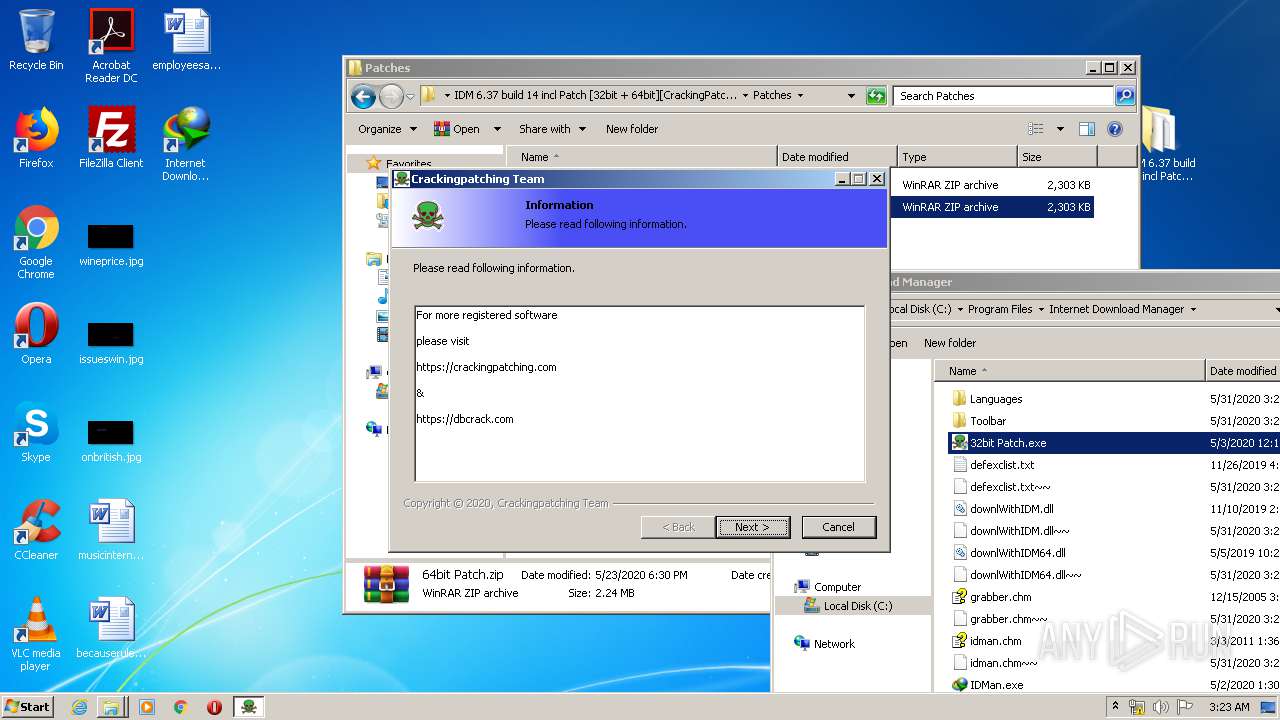1280x720 pixels.
Task: Click the Opera icon on the taskbar
Action: (x=214, y=707)
